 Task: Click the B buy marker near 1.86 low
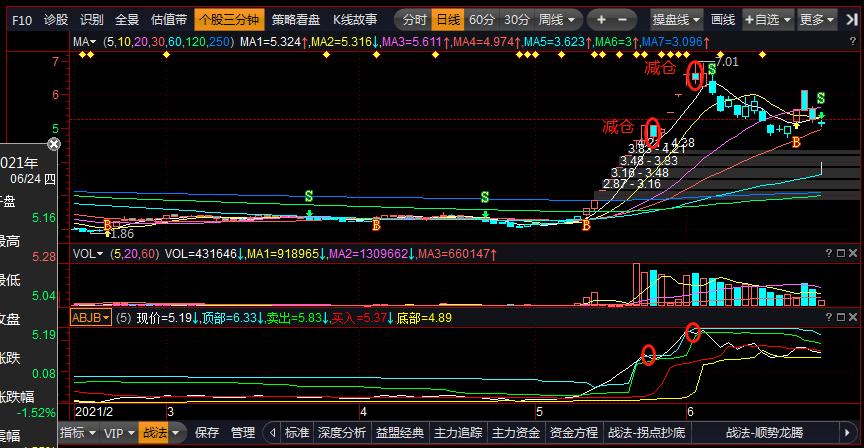tap(107, 224)
